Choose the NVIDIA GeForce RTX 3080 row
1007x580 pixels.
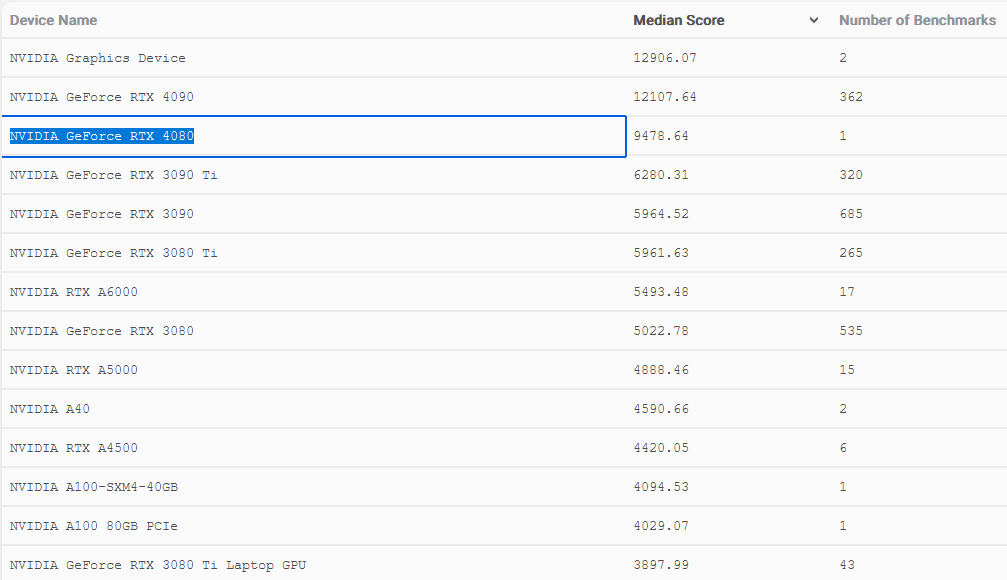(x=102, y=331)
